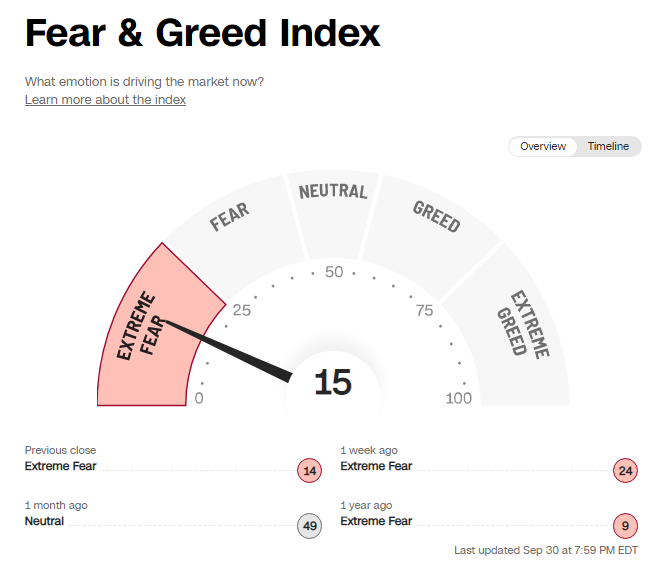Click the 1 year ago badge 9

tap(626, 526)
